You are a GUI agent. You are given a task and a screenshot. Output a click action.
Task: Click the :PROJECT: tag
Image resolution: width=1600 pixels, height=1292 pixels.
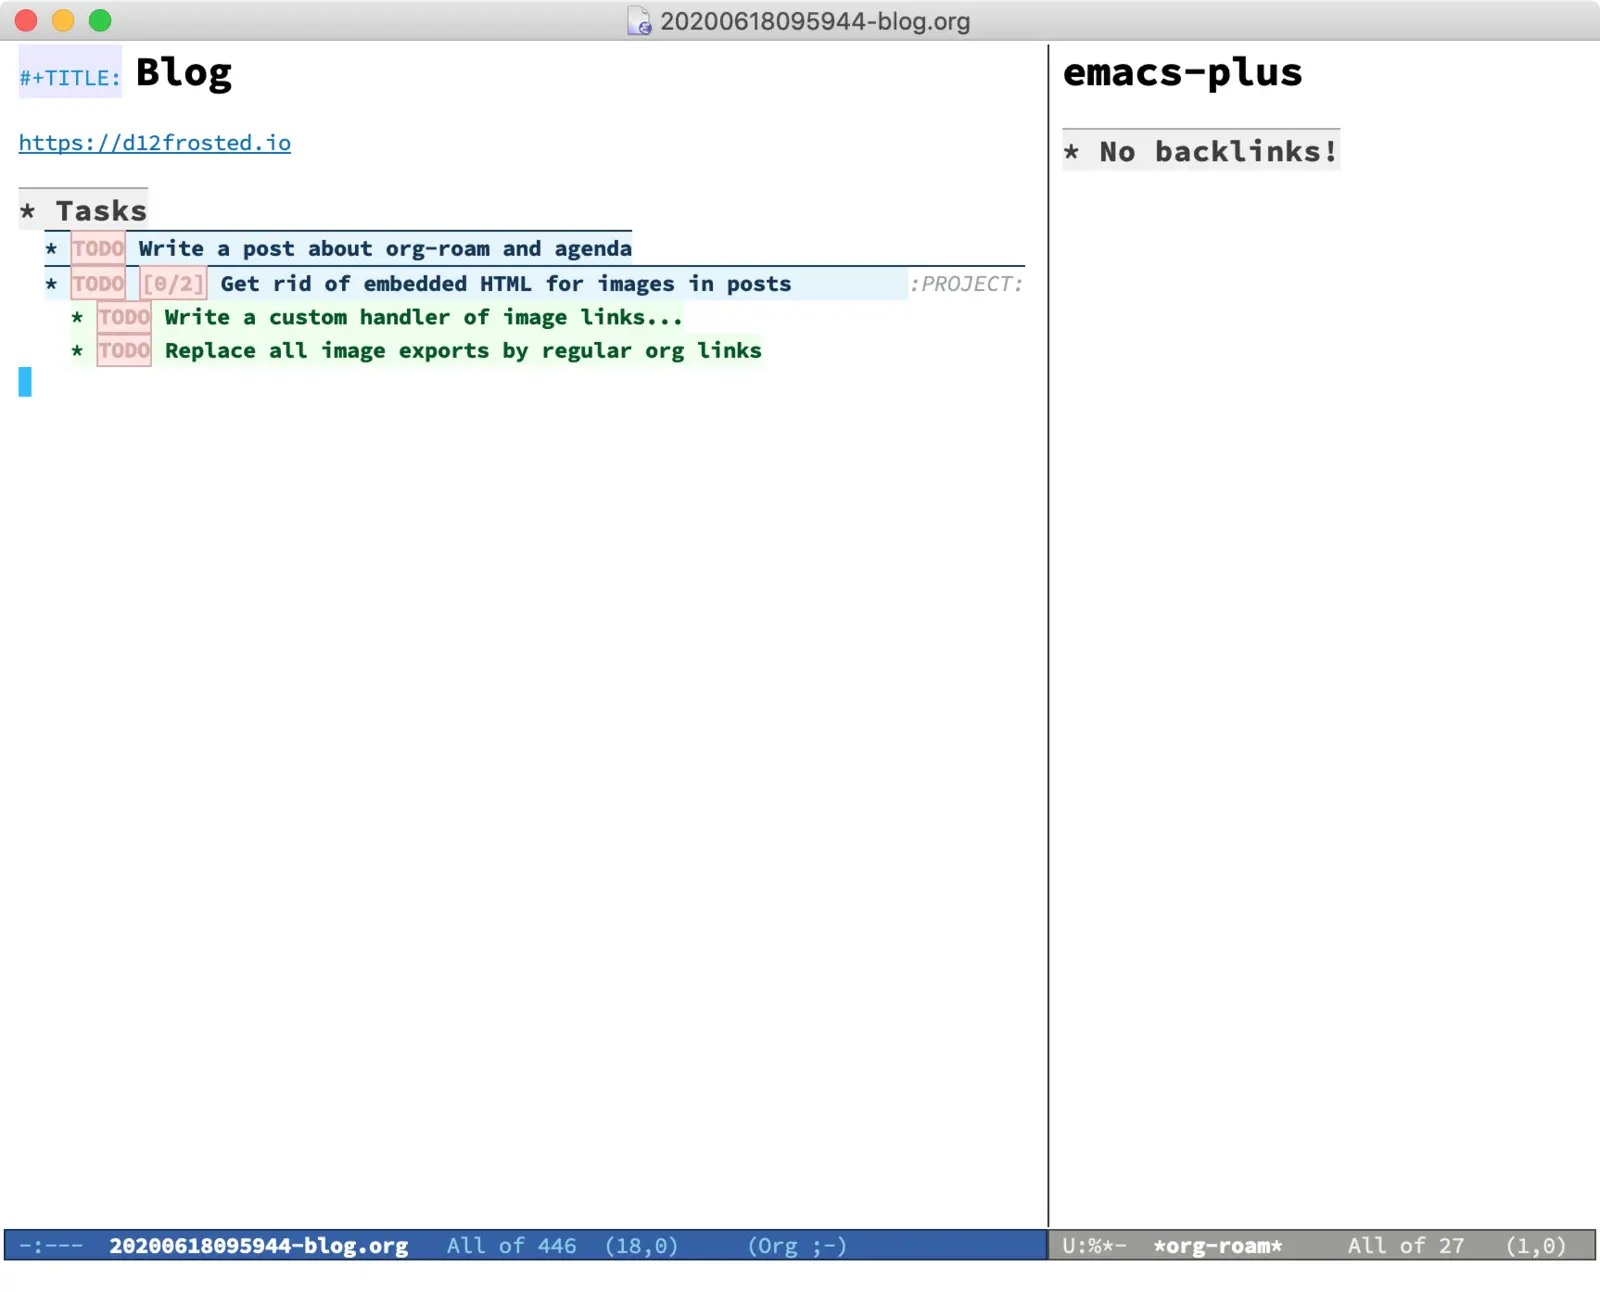point(966,284)
